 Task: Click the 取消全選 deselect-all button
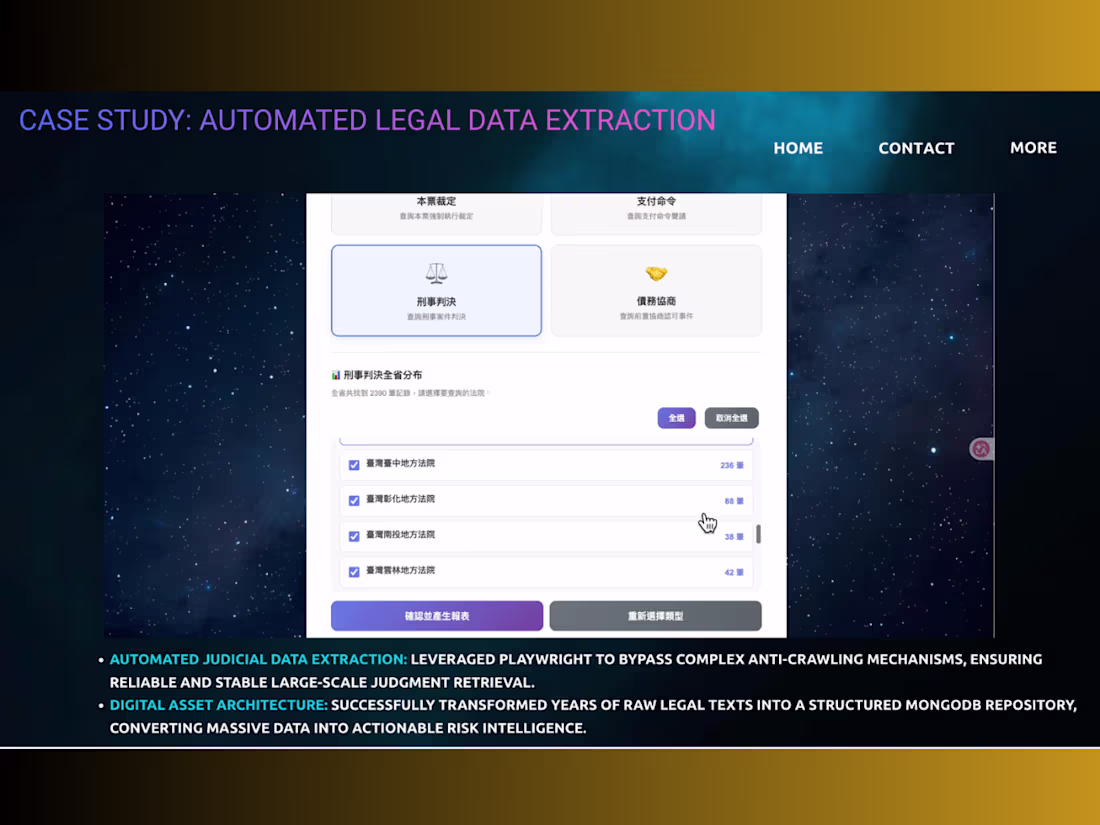[x=732, y=418]
